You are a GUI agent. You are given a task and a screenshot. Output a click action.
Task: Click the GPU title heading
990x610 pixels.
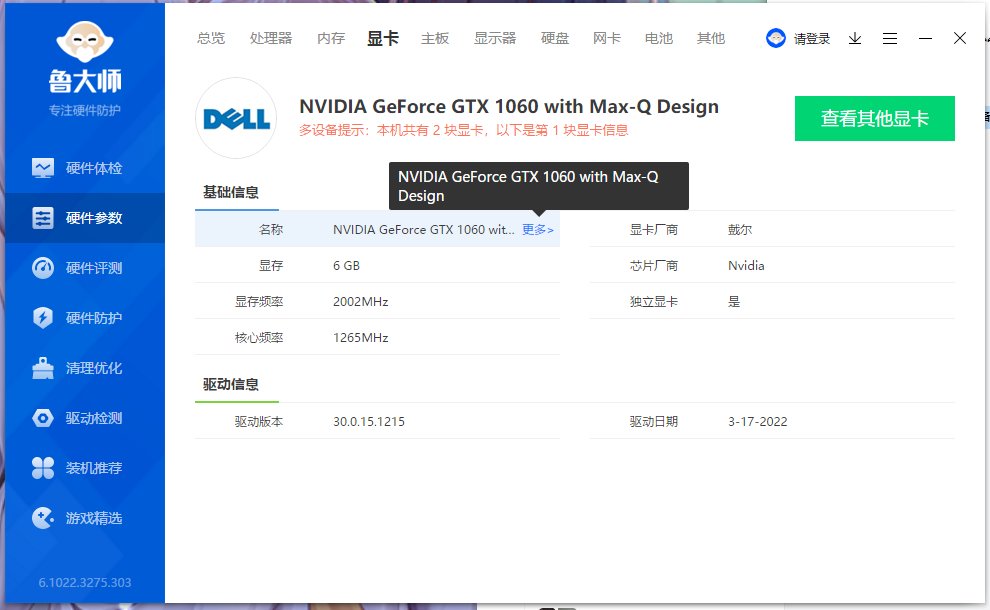pyautogui.click(x=509, y=106)
